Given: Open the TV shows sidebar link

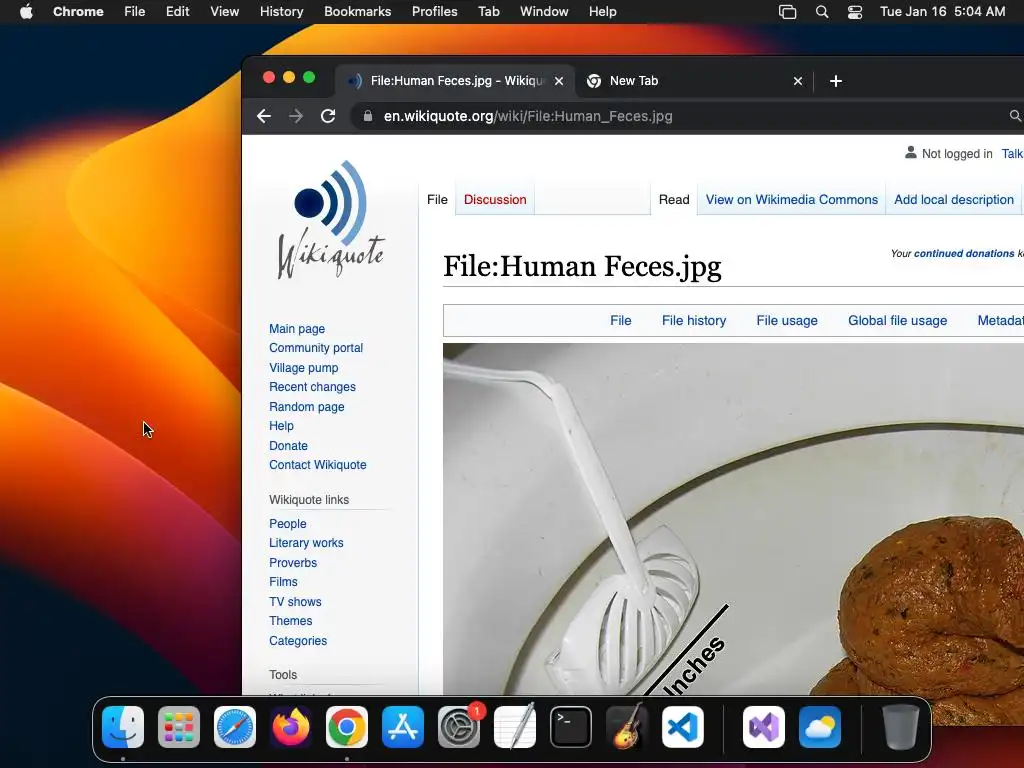Looking at the screenshot, I should (295, 601).
